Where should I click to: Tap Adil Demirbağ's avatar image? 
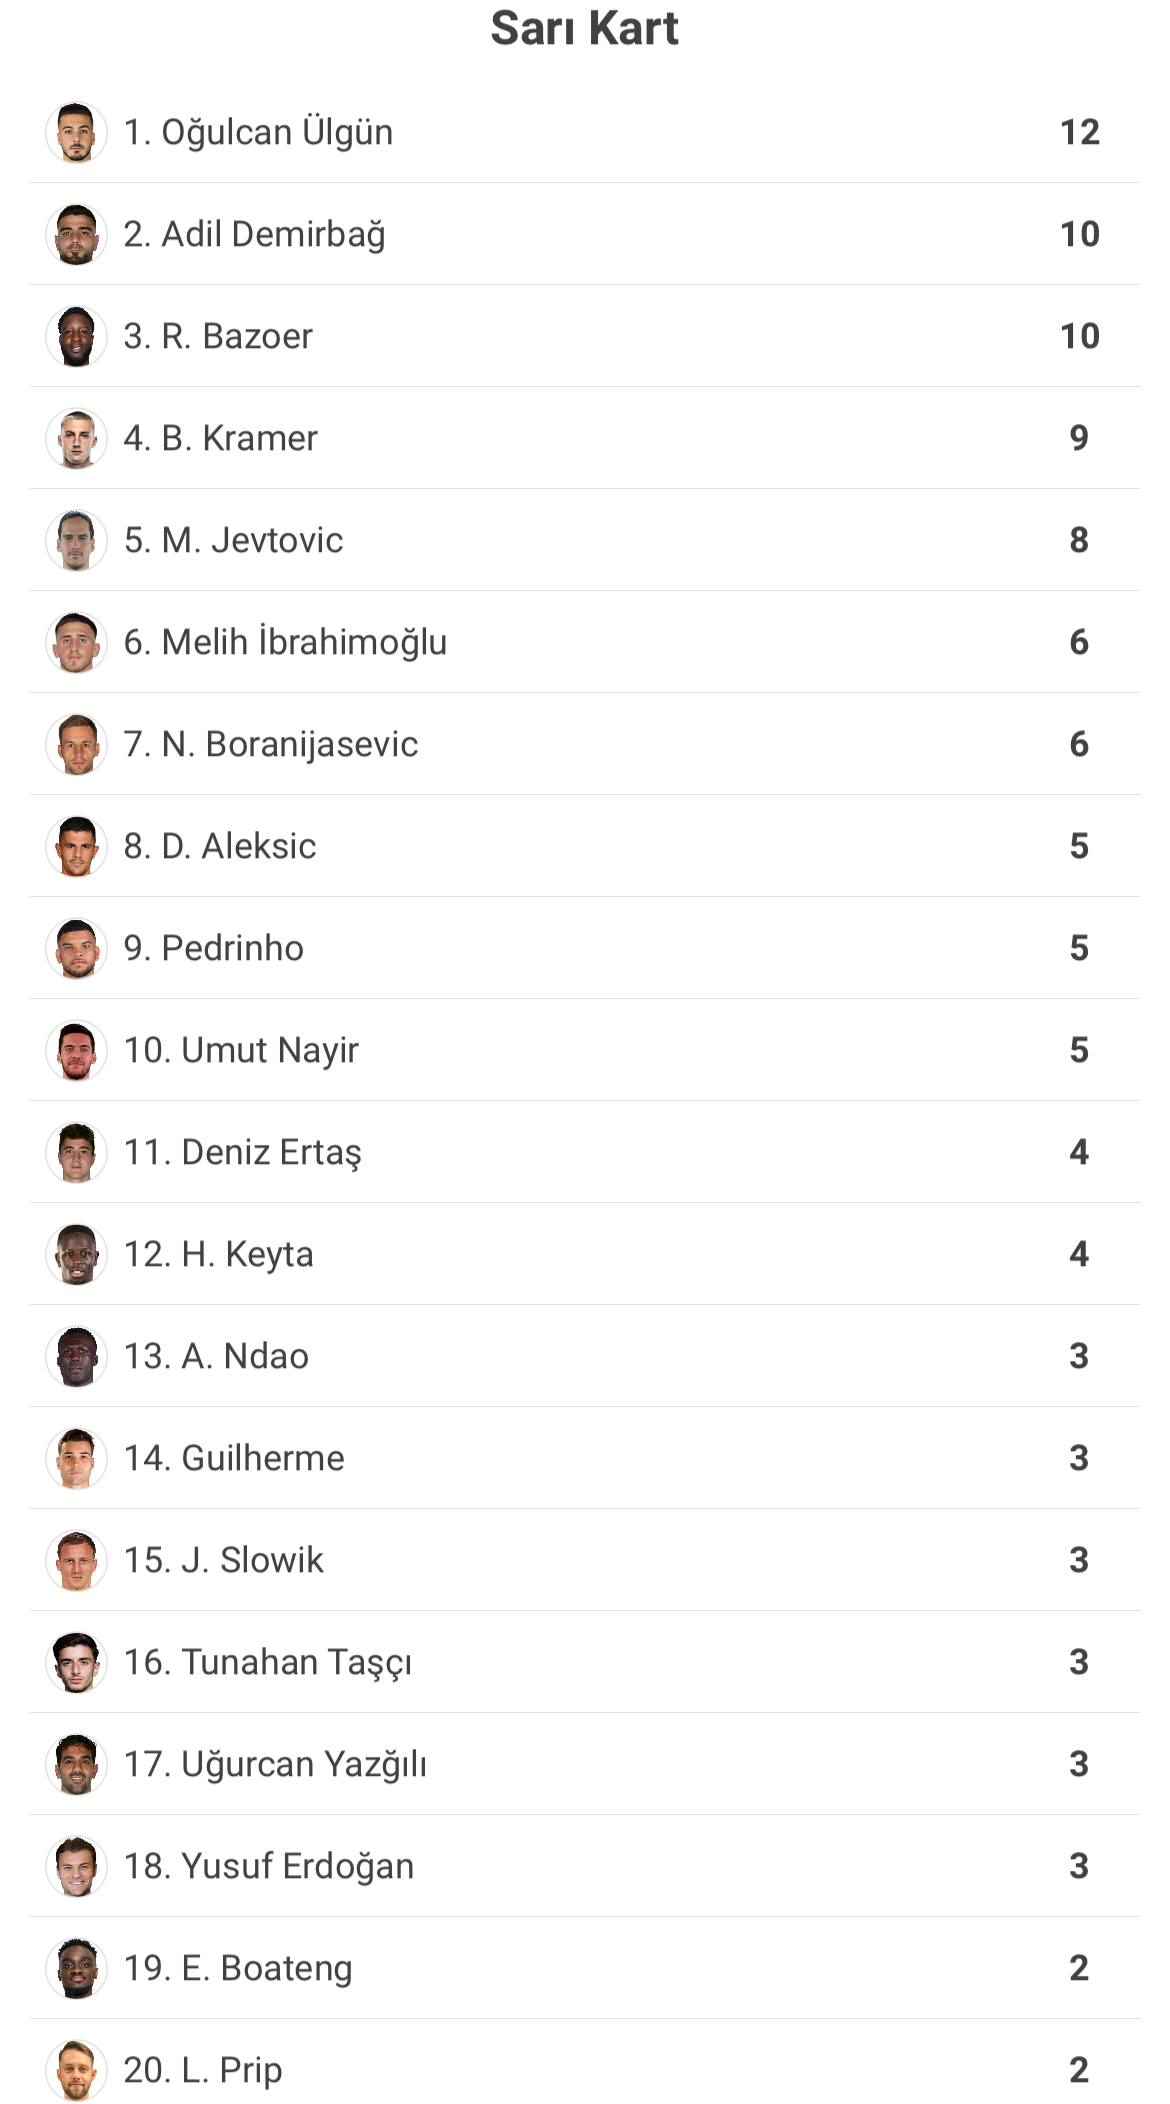(76, 234)
